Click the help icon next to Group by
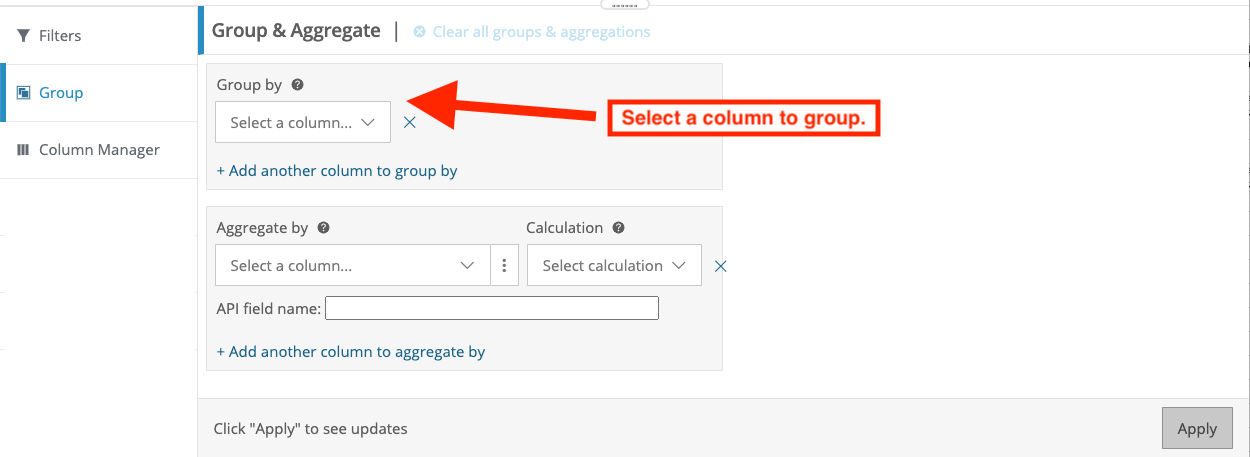 [297, 85]
